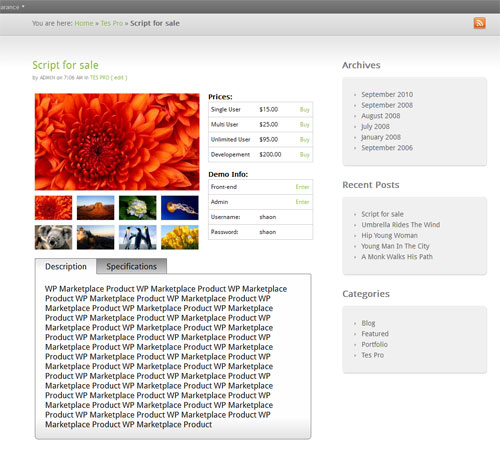500x451 pixels.
Task: Buy the Unlimited User license
Action: (x=304, y=140)
